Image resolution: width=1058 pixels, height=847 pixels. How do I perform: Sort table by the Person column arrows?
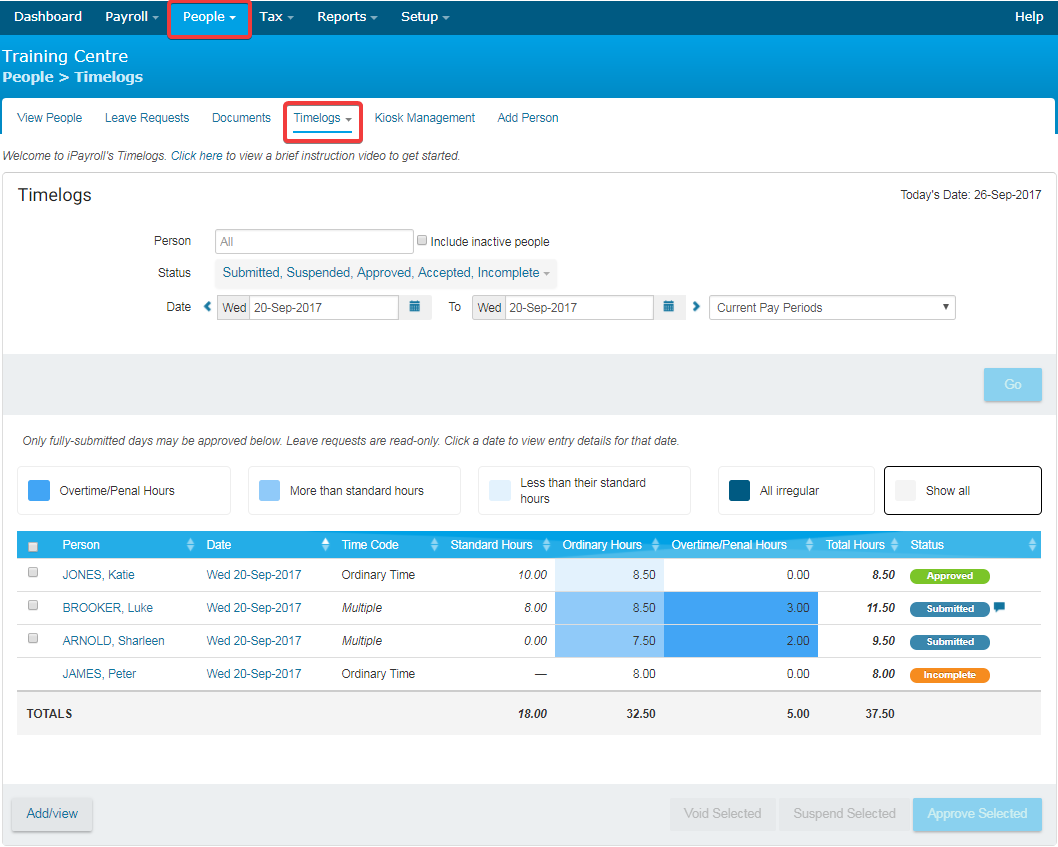click(x=191, y=545)
